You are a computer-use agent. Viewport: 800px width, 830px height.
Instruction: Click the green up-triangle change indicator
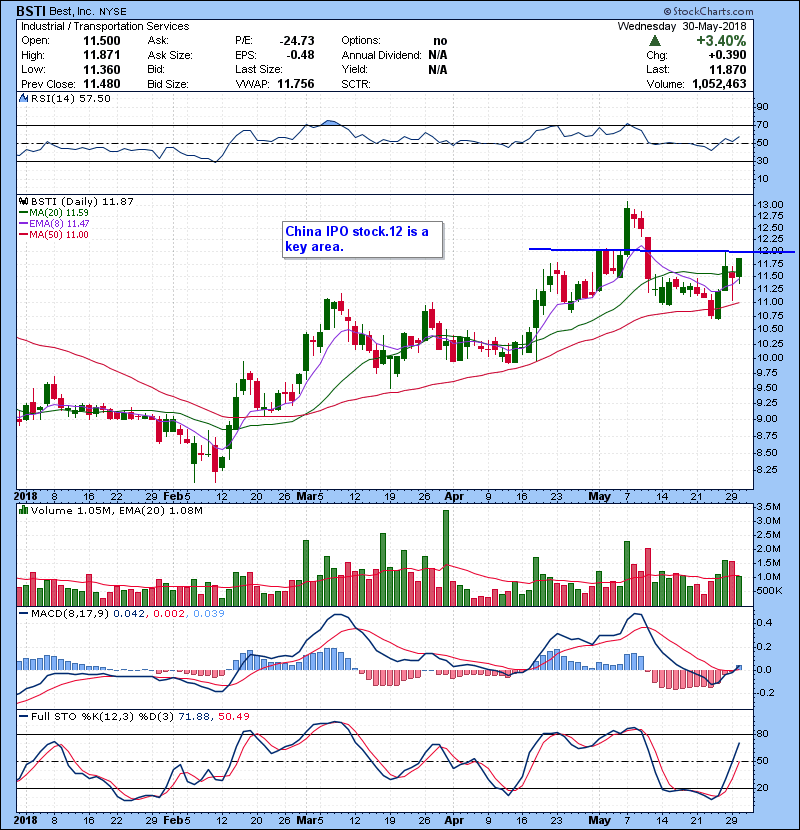pyautogui.click(x=655, y=41)
